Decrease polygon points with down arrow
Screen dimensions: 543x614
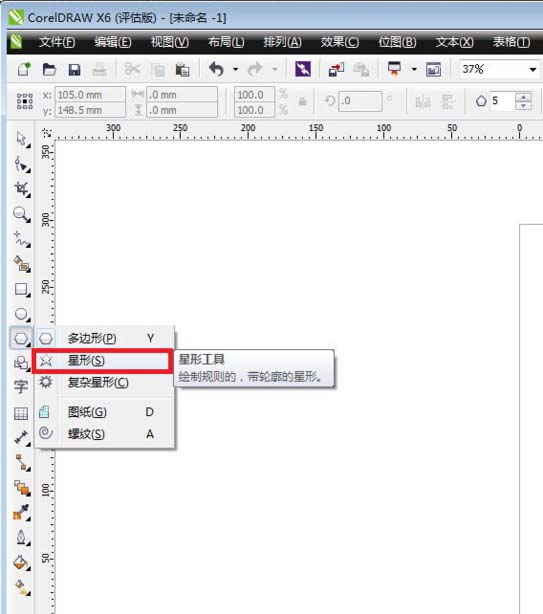click(x=523, y=106)
